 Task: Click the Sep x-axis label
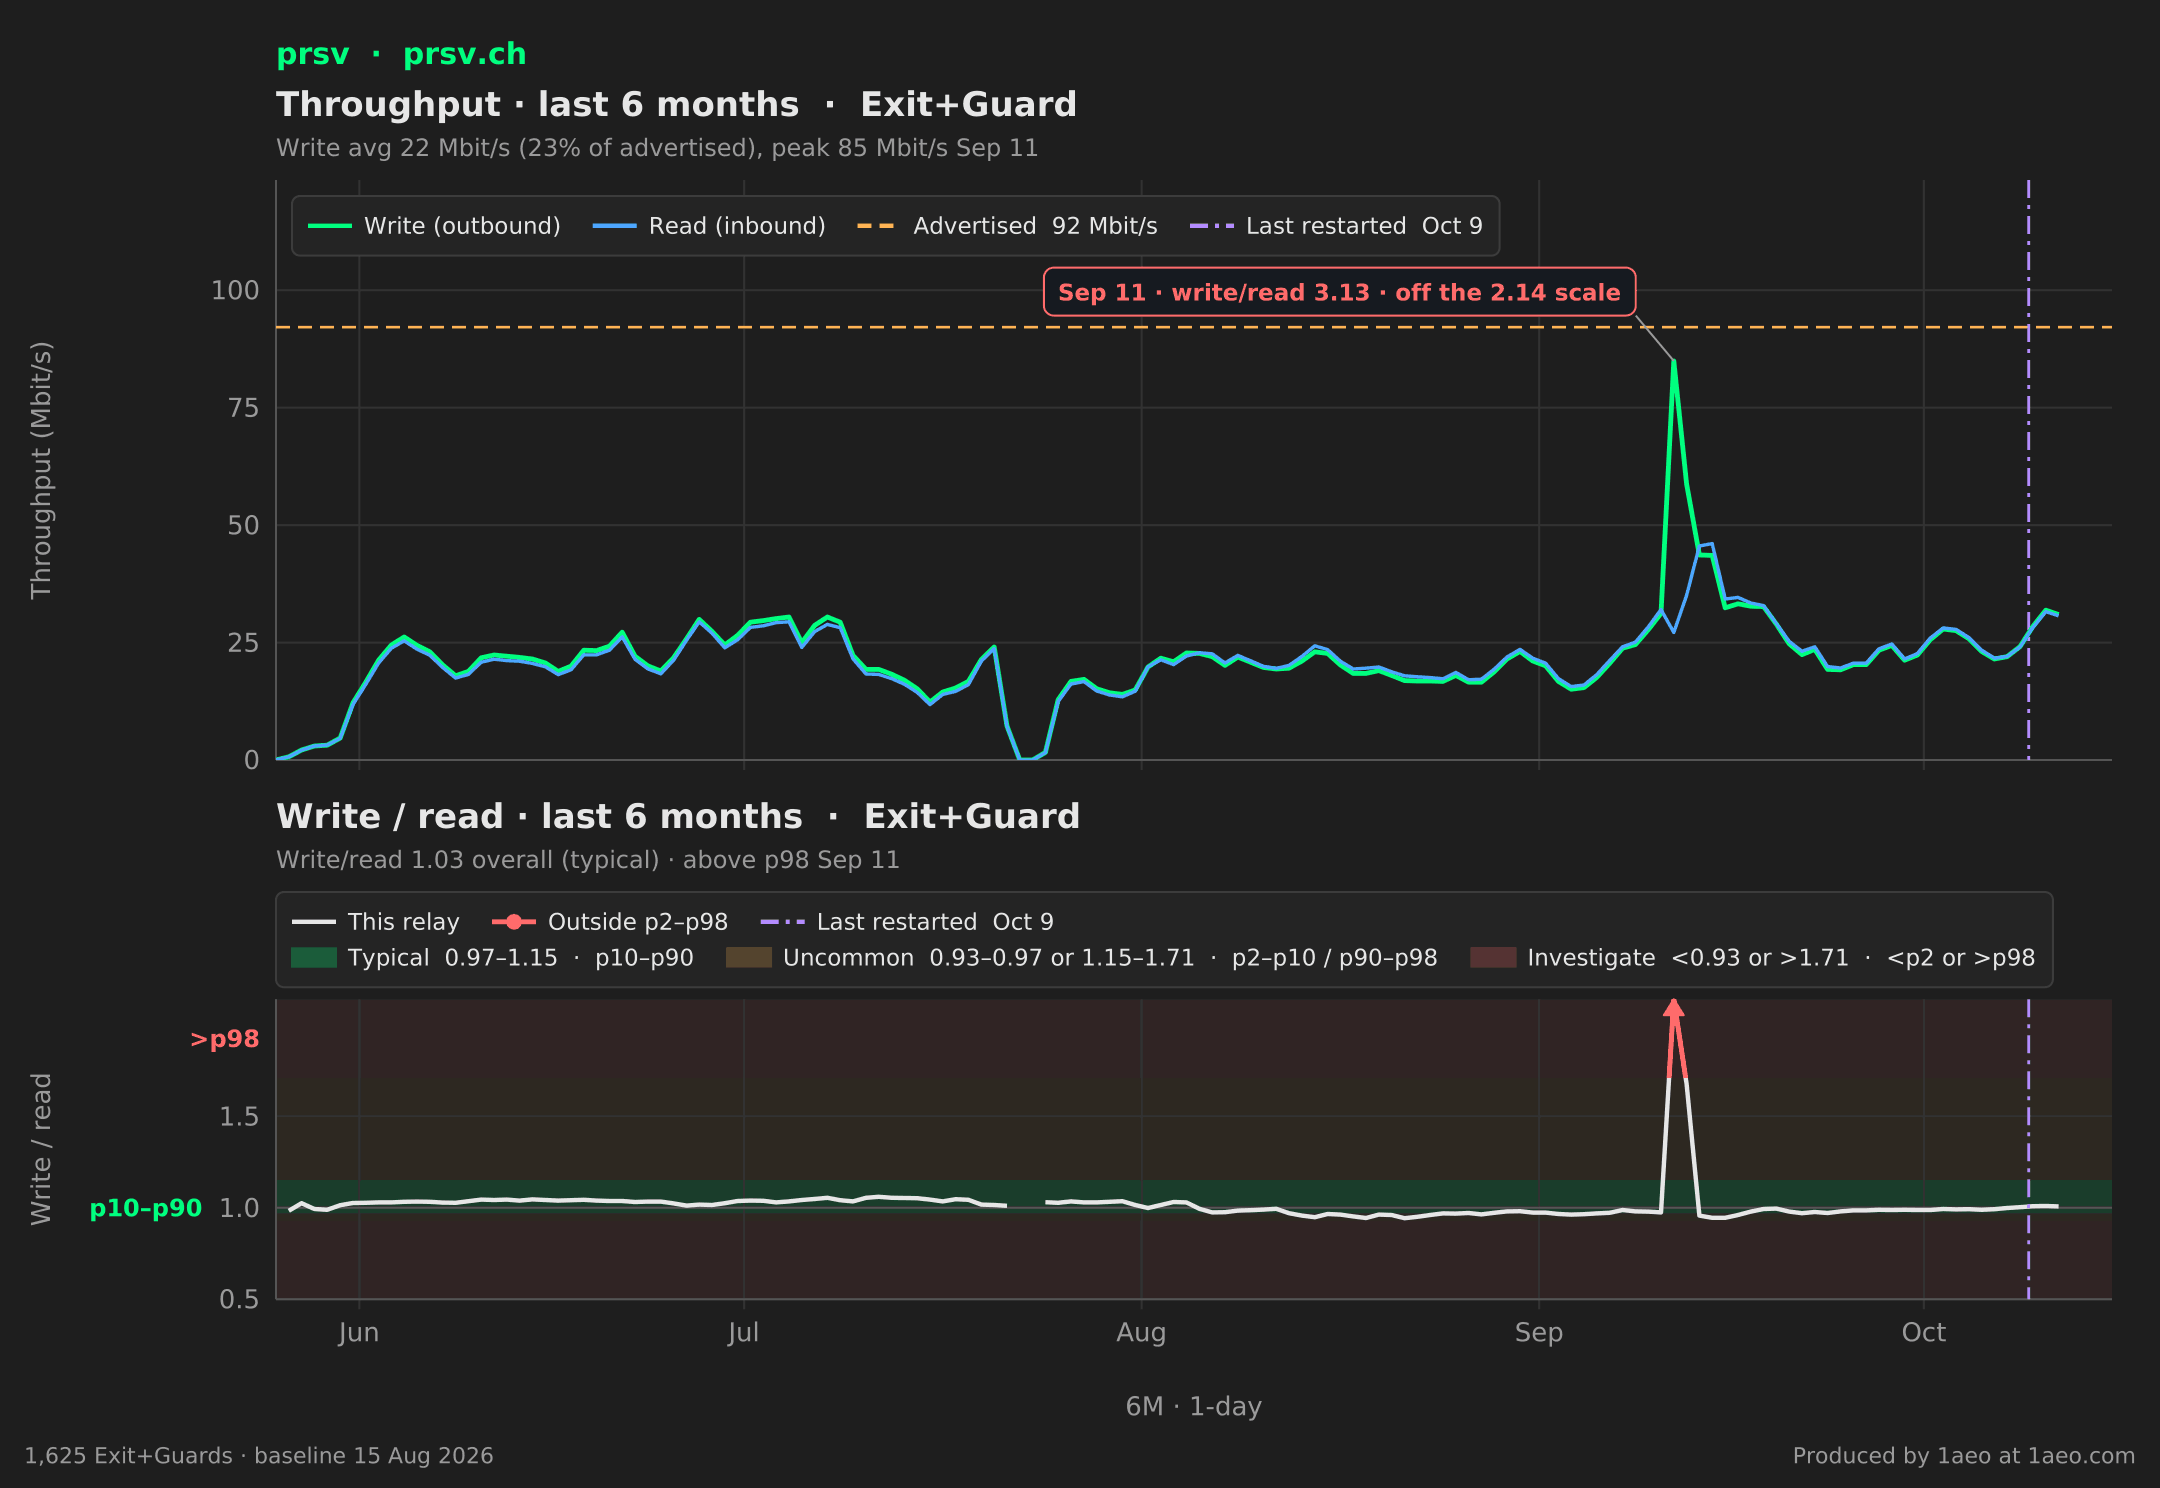[1538, 1333]
